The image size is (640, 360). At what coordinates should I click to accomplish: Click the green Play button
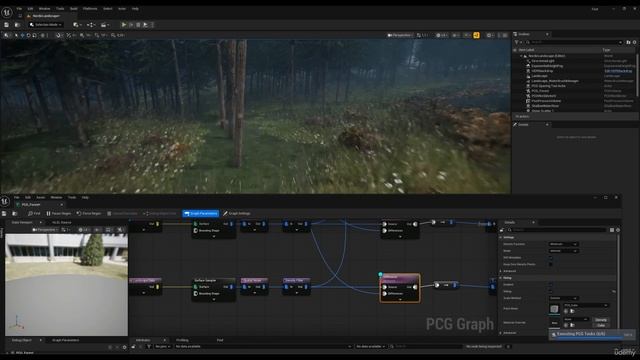click(x=124, y=25)
